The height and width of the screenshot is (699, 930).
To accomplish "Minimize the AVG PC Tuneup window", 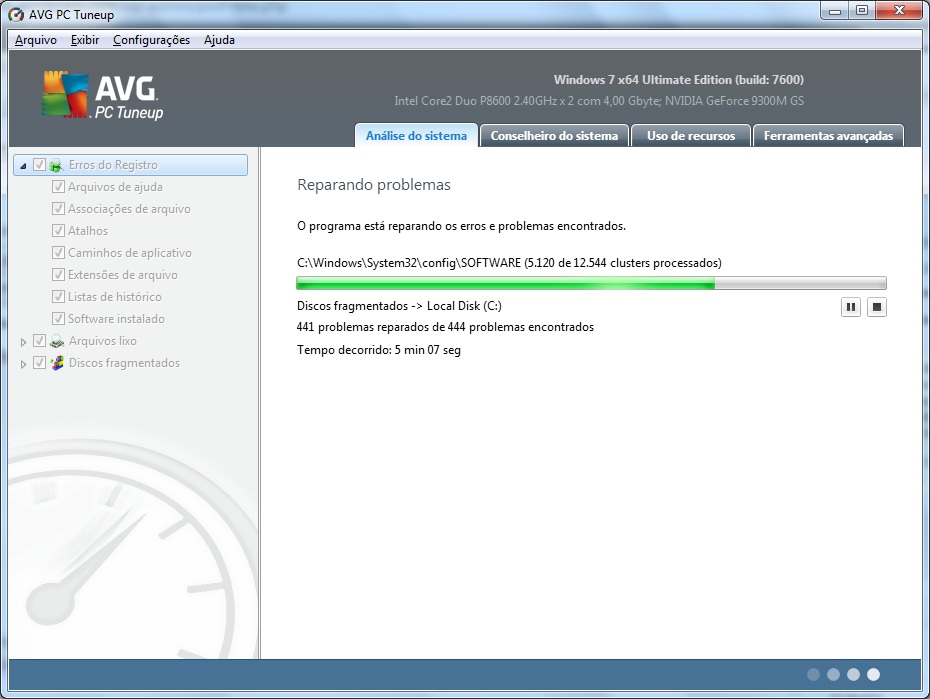I will [x=835, y=11].
